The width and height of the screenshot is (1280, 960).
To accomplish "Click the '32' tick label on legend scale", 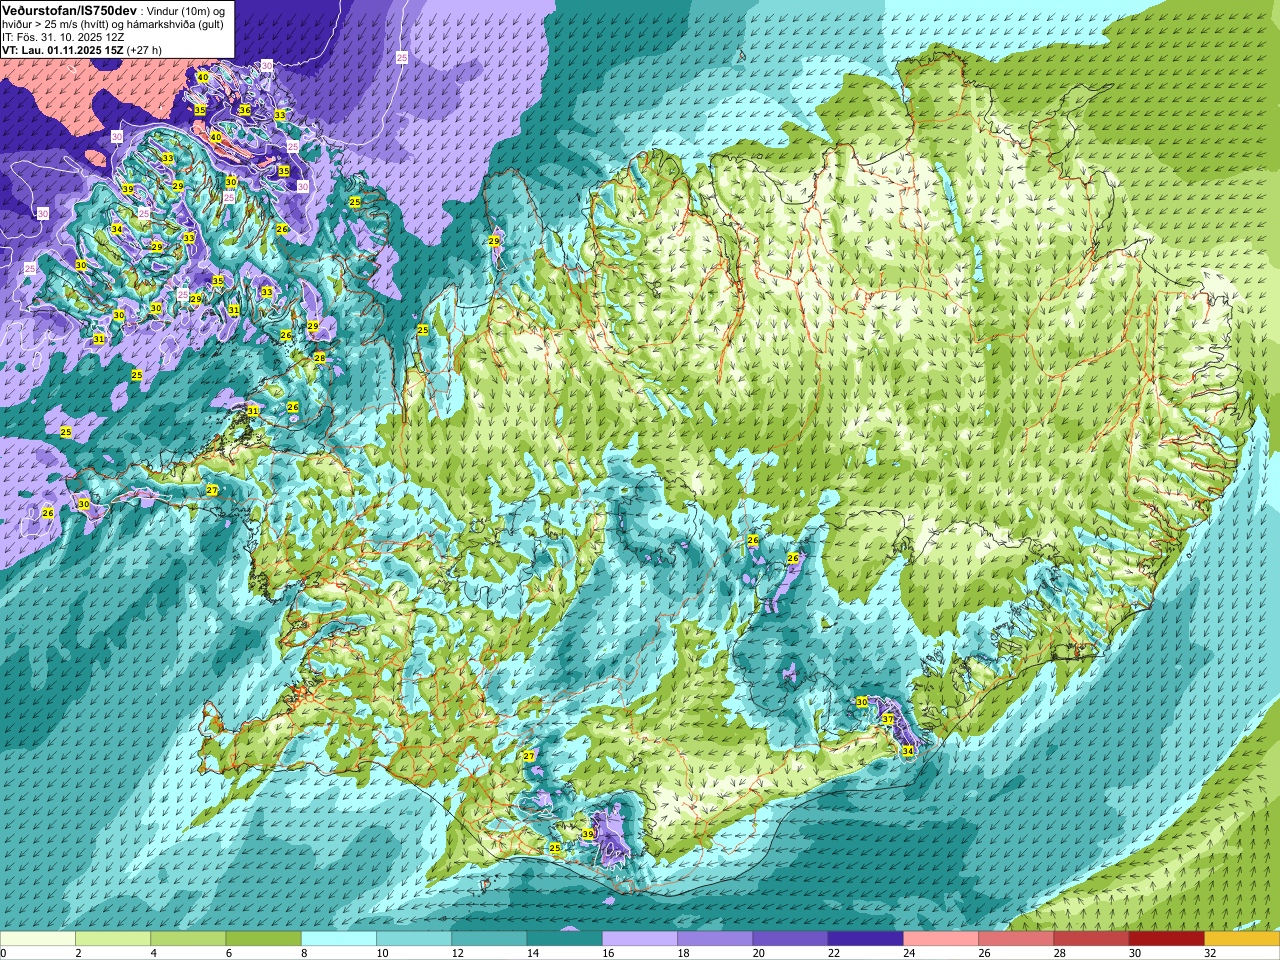I will click(1209, 953).
